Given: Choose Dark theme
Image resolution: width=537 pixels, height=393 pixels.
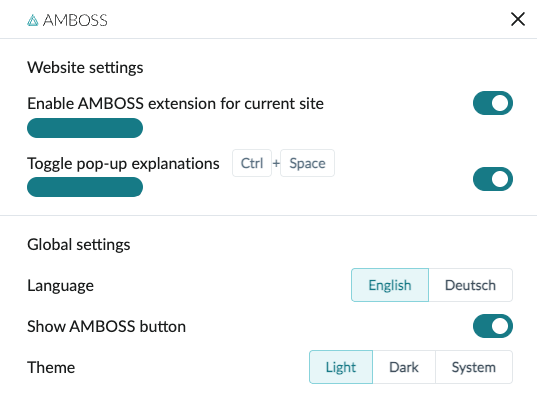Looking at the screenshot, I should 404,367.
